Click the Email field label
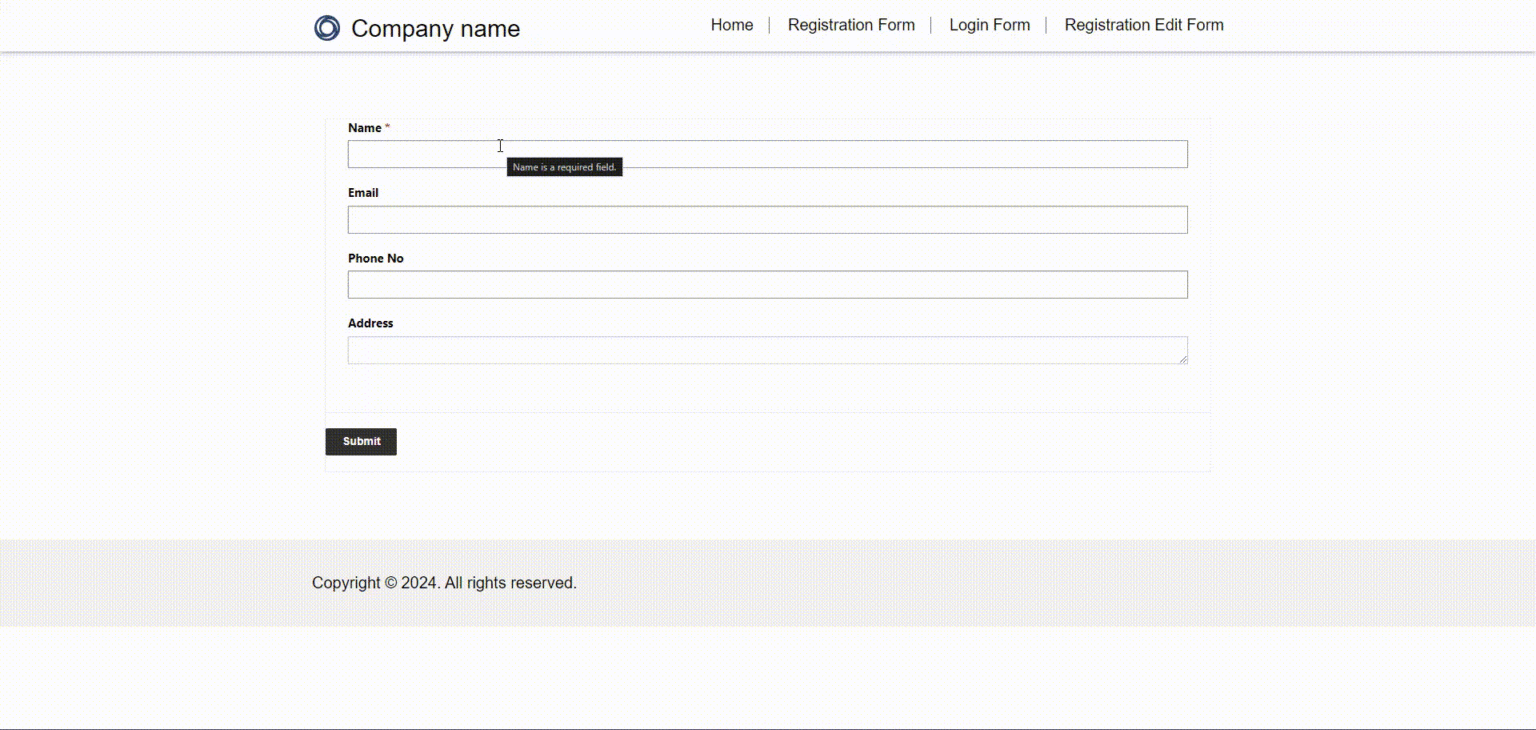The image size is (1536, 730). (x=362, y=192)
